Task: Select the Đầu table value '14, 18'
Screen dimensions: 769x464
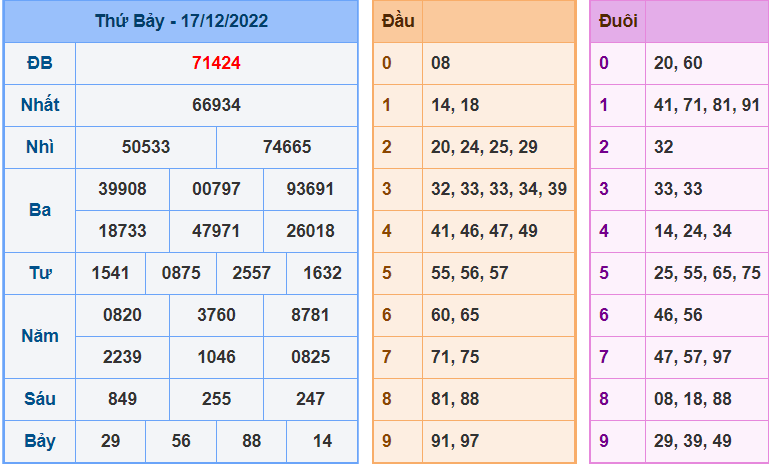Action: pyautogui.click(x=455, y=105)
